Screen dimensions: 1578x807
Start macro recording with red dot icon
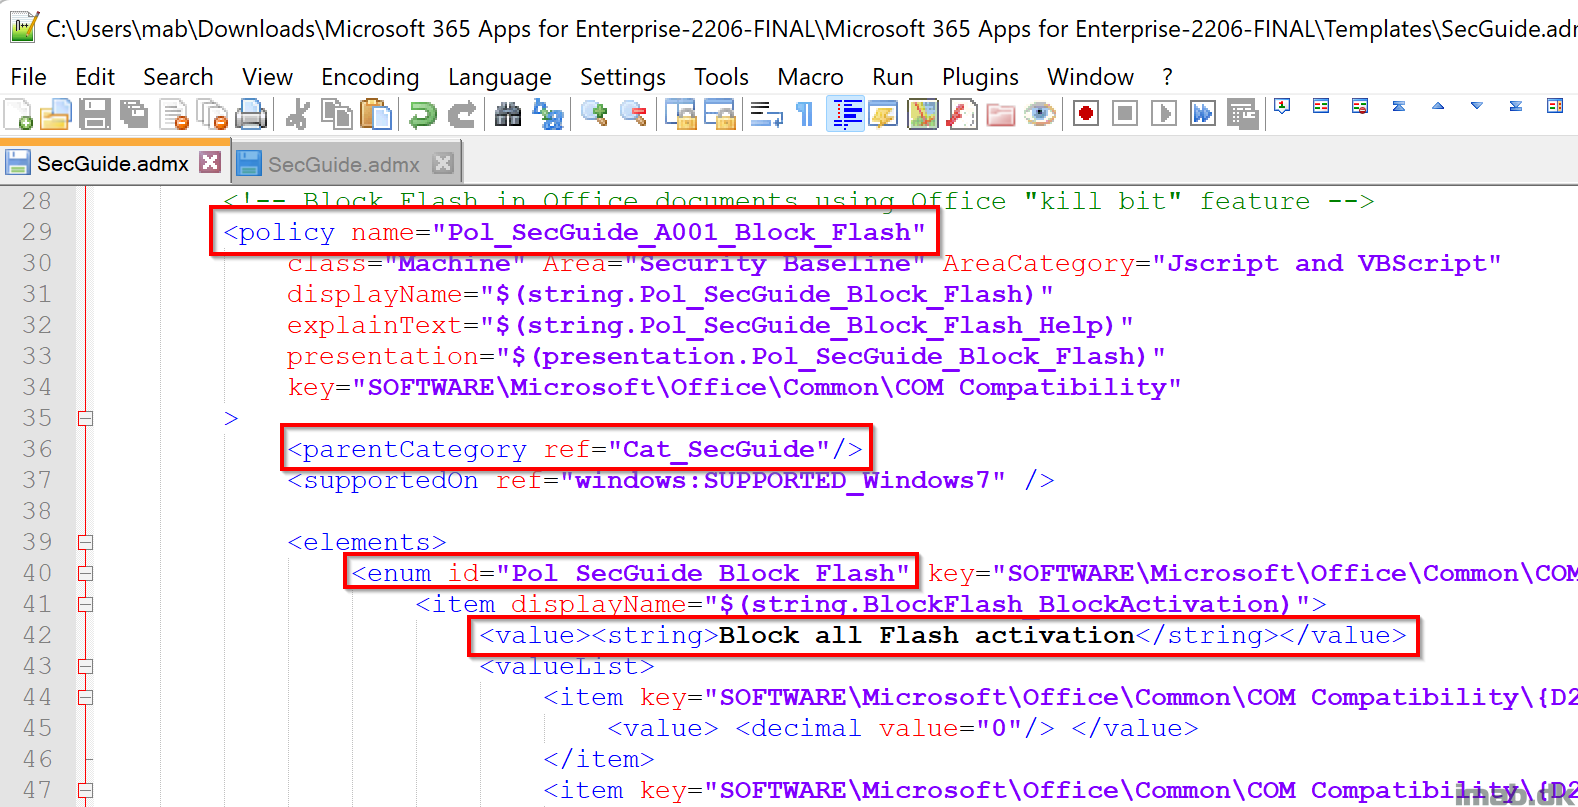coord(1086,114)
